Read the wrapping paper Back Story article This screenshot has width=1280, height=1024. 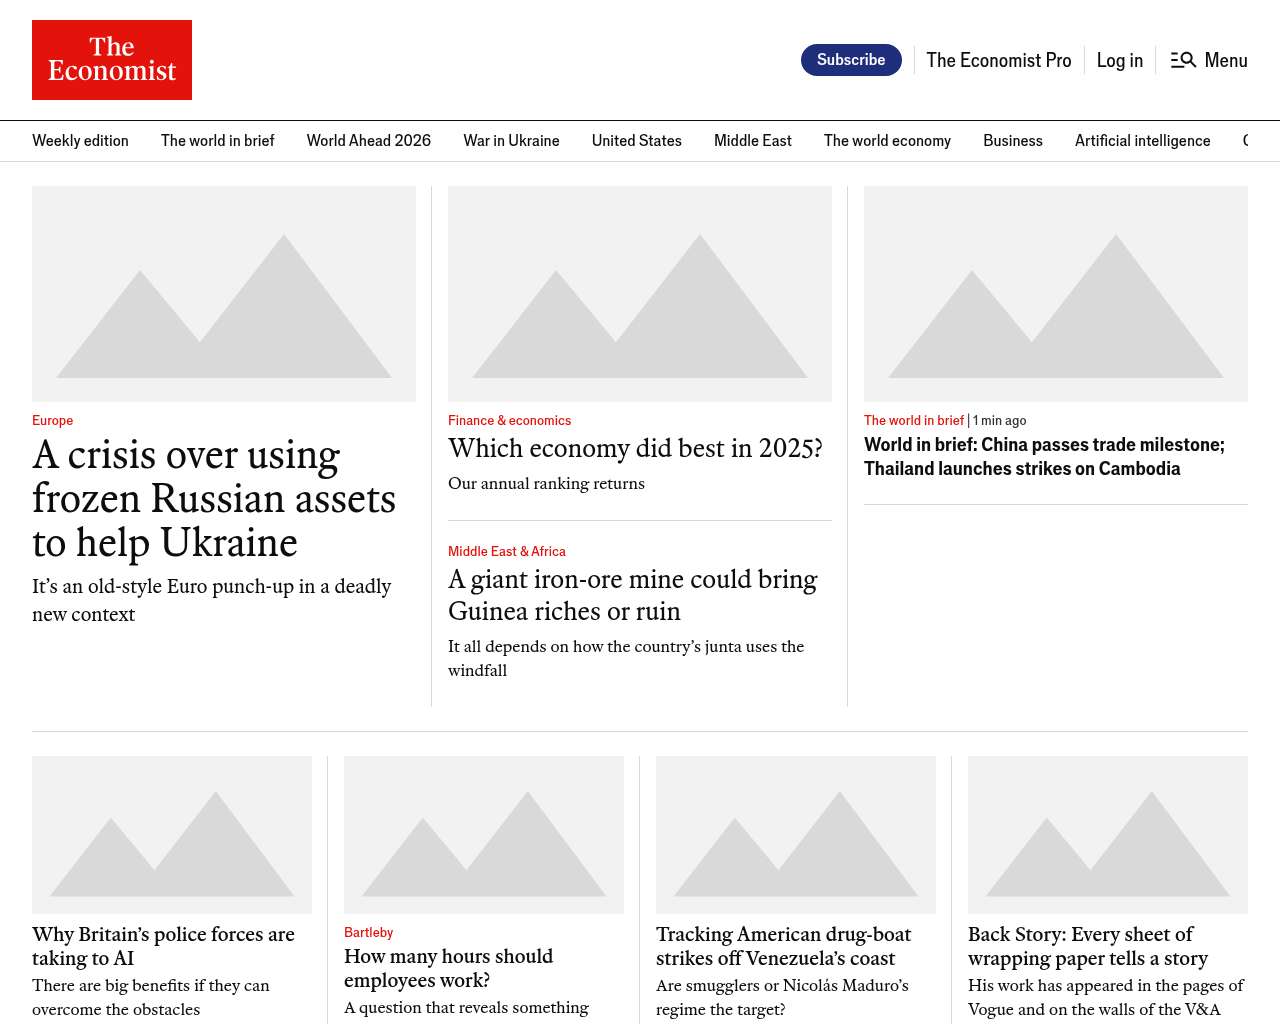click(x=1087, y=946)
